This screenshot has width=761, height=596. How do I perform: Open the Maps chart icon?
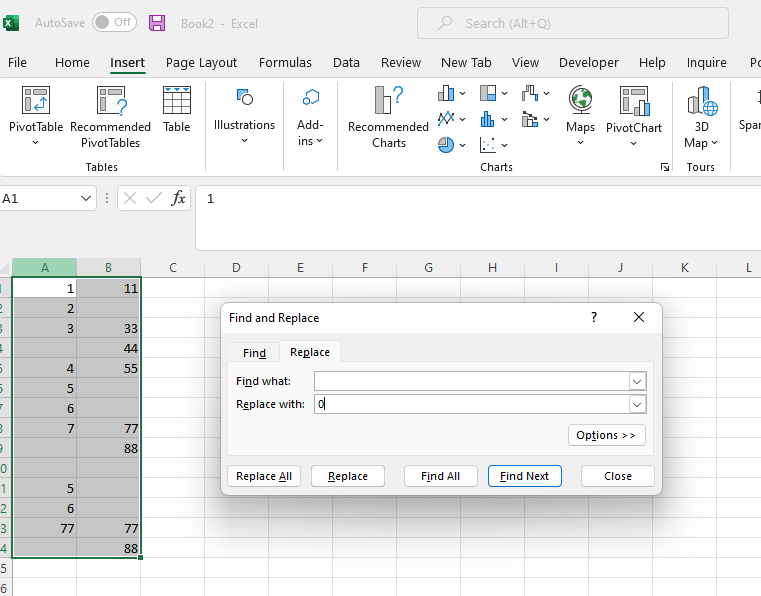(580, 101)
